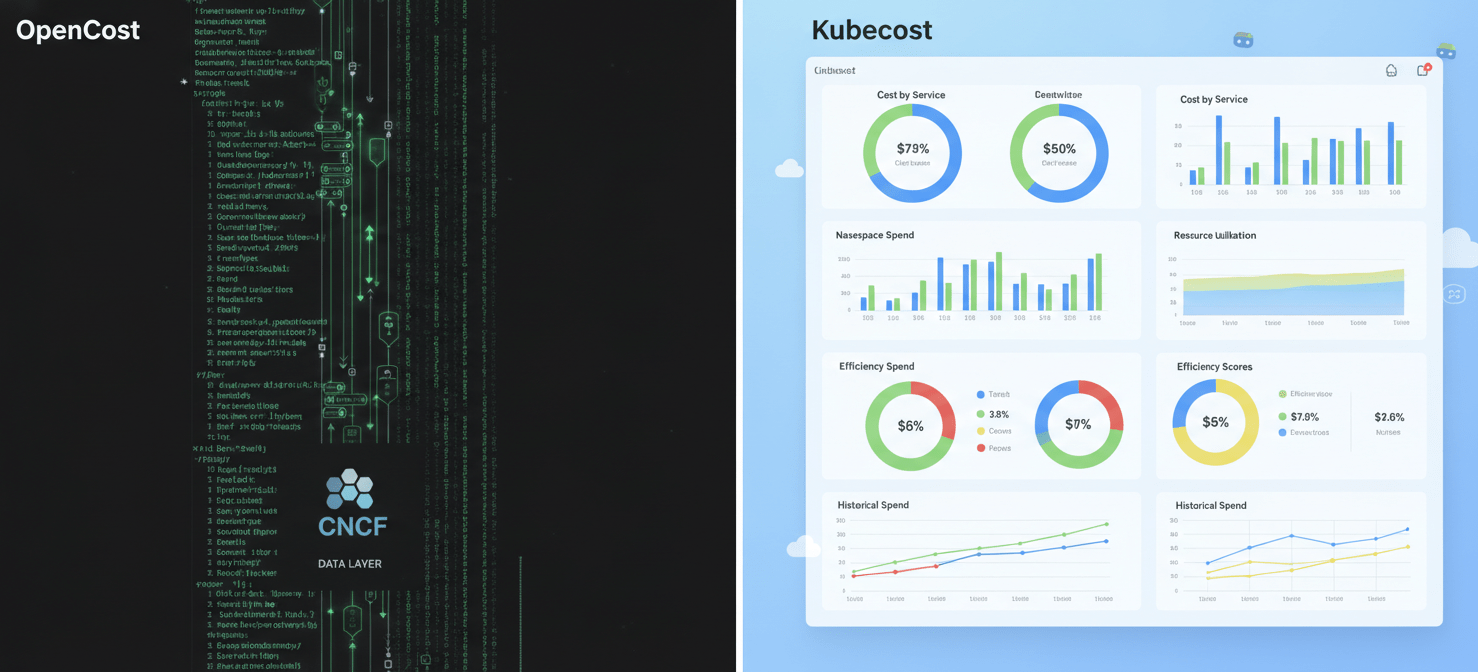Viewport: 1478px width, 672px height.
Task: Click the Resource Utilization area chart
Action: click(1293, 291)
